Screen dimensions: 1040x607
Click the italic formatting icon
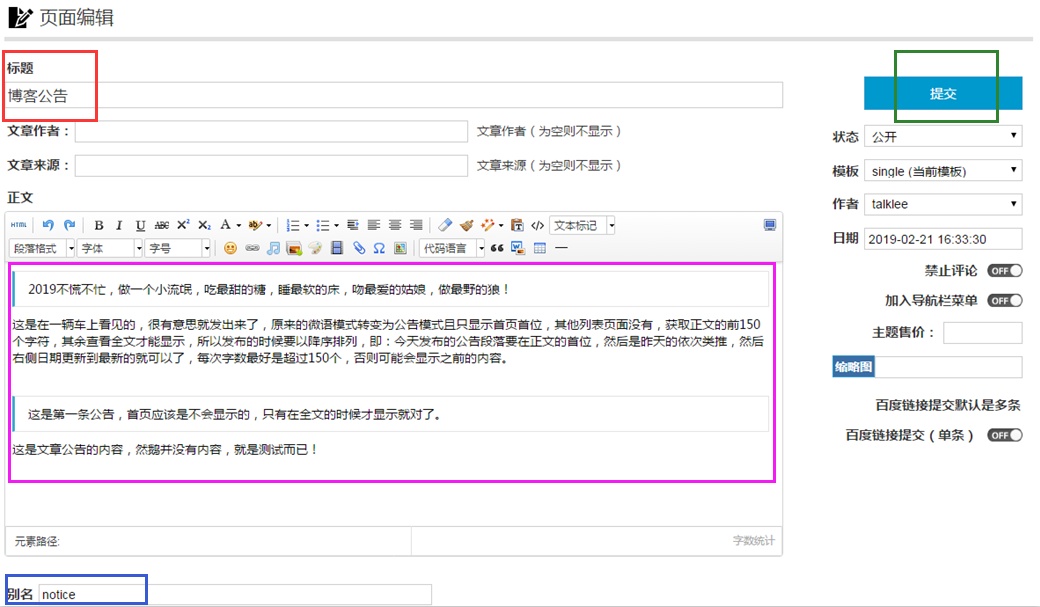(x=119, y=226)
